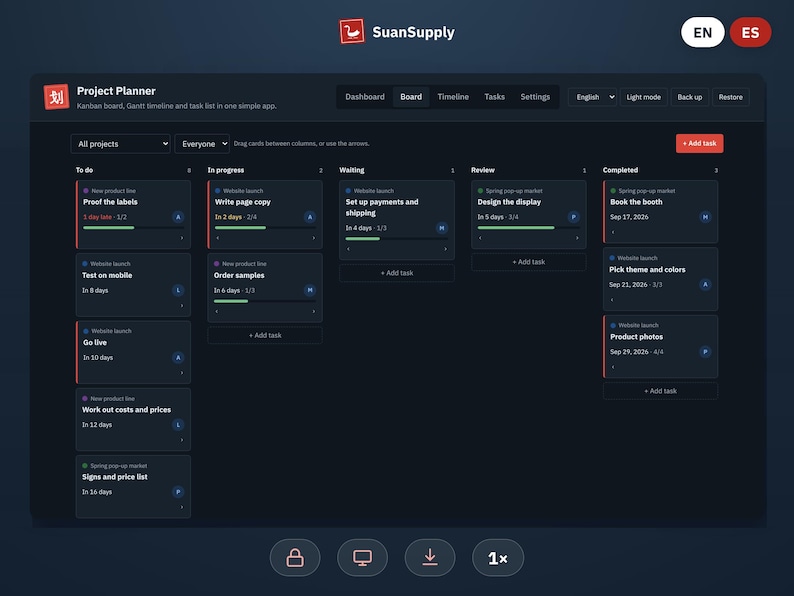This screenshot has width=794, height=596.
Task: Switch language to ES toggle
Action: (x=750, y=32)
